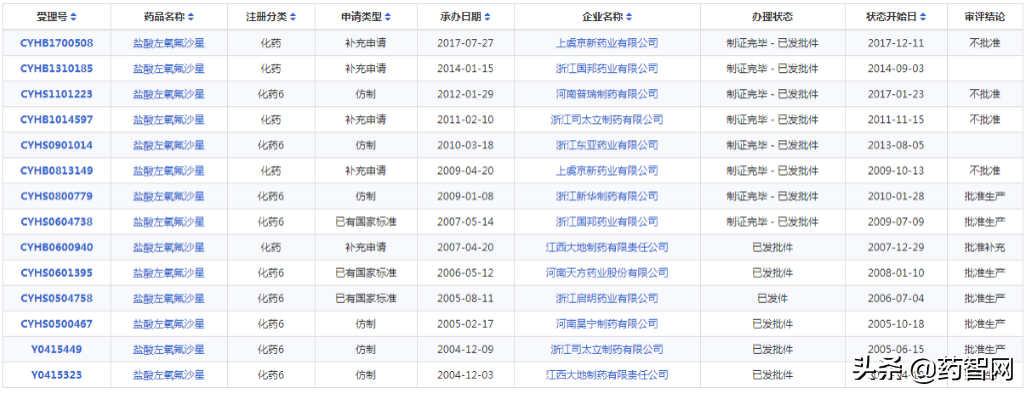Screen dimensions: 1027x394
Task: Select the CYHS1101223 entry
Action: coord(56,94)
